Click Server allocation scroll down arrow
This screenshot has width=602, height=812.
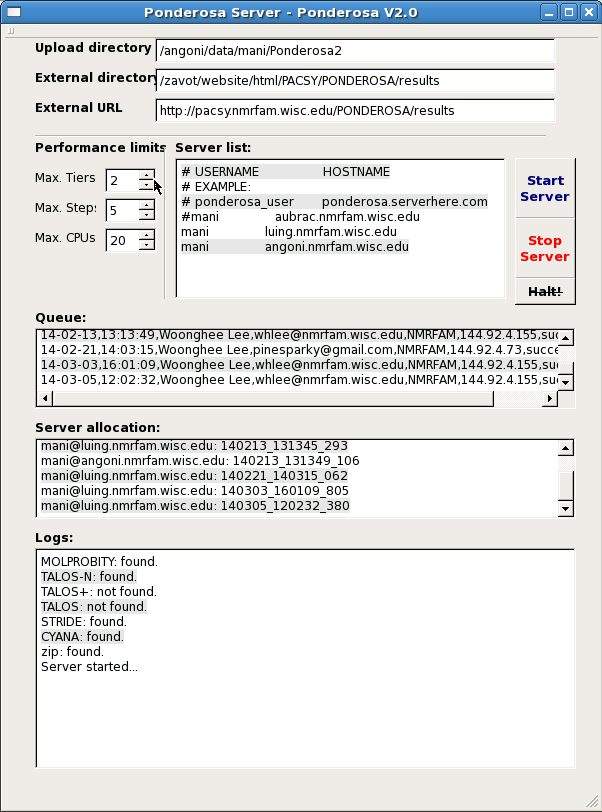566,509
